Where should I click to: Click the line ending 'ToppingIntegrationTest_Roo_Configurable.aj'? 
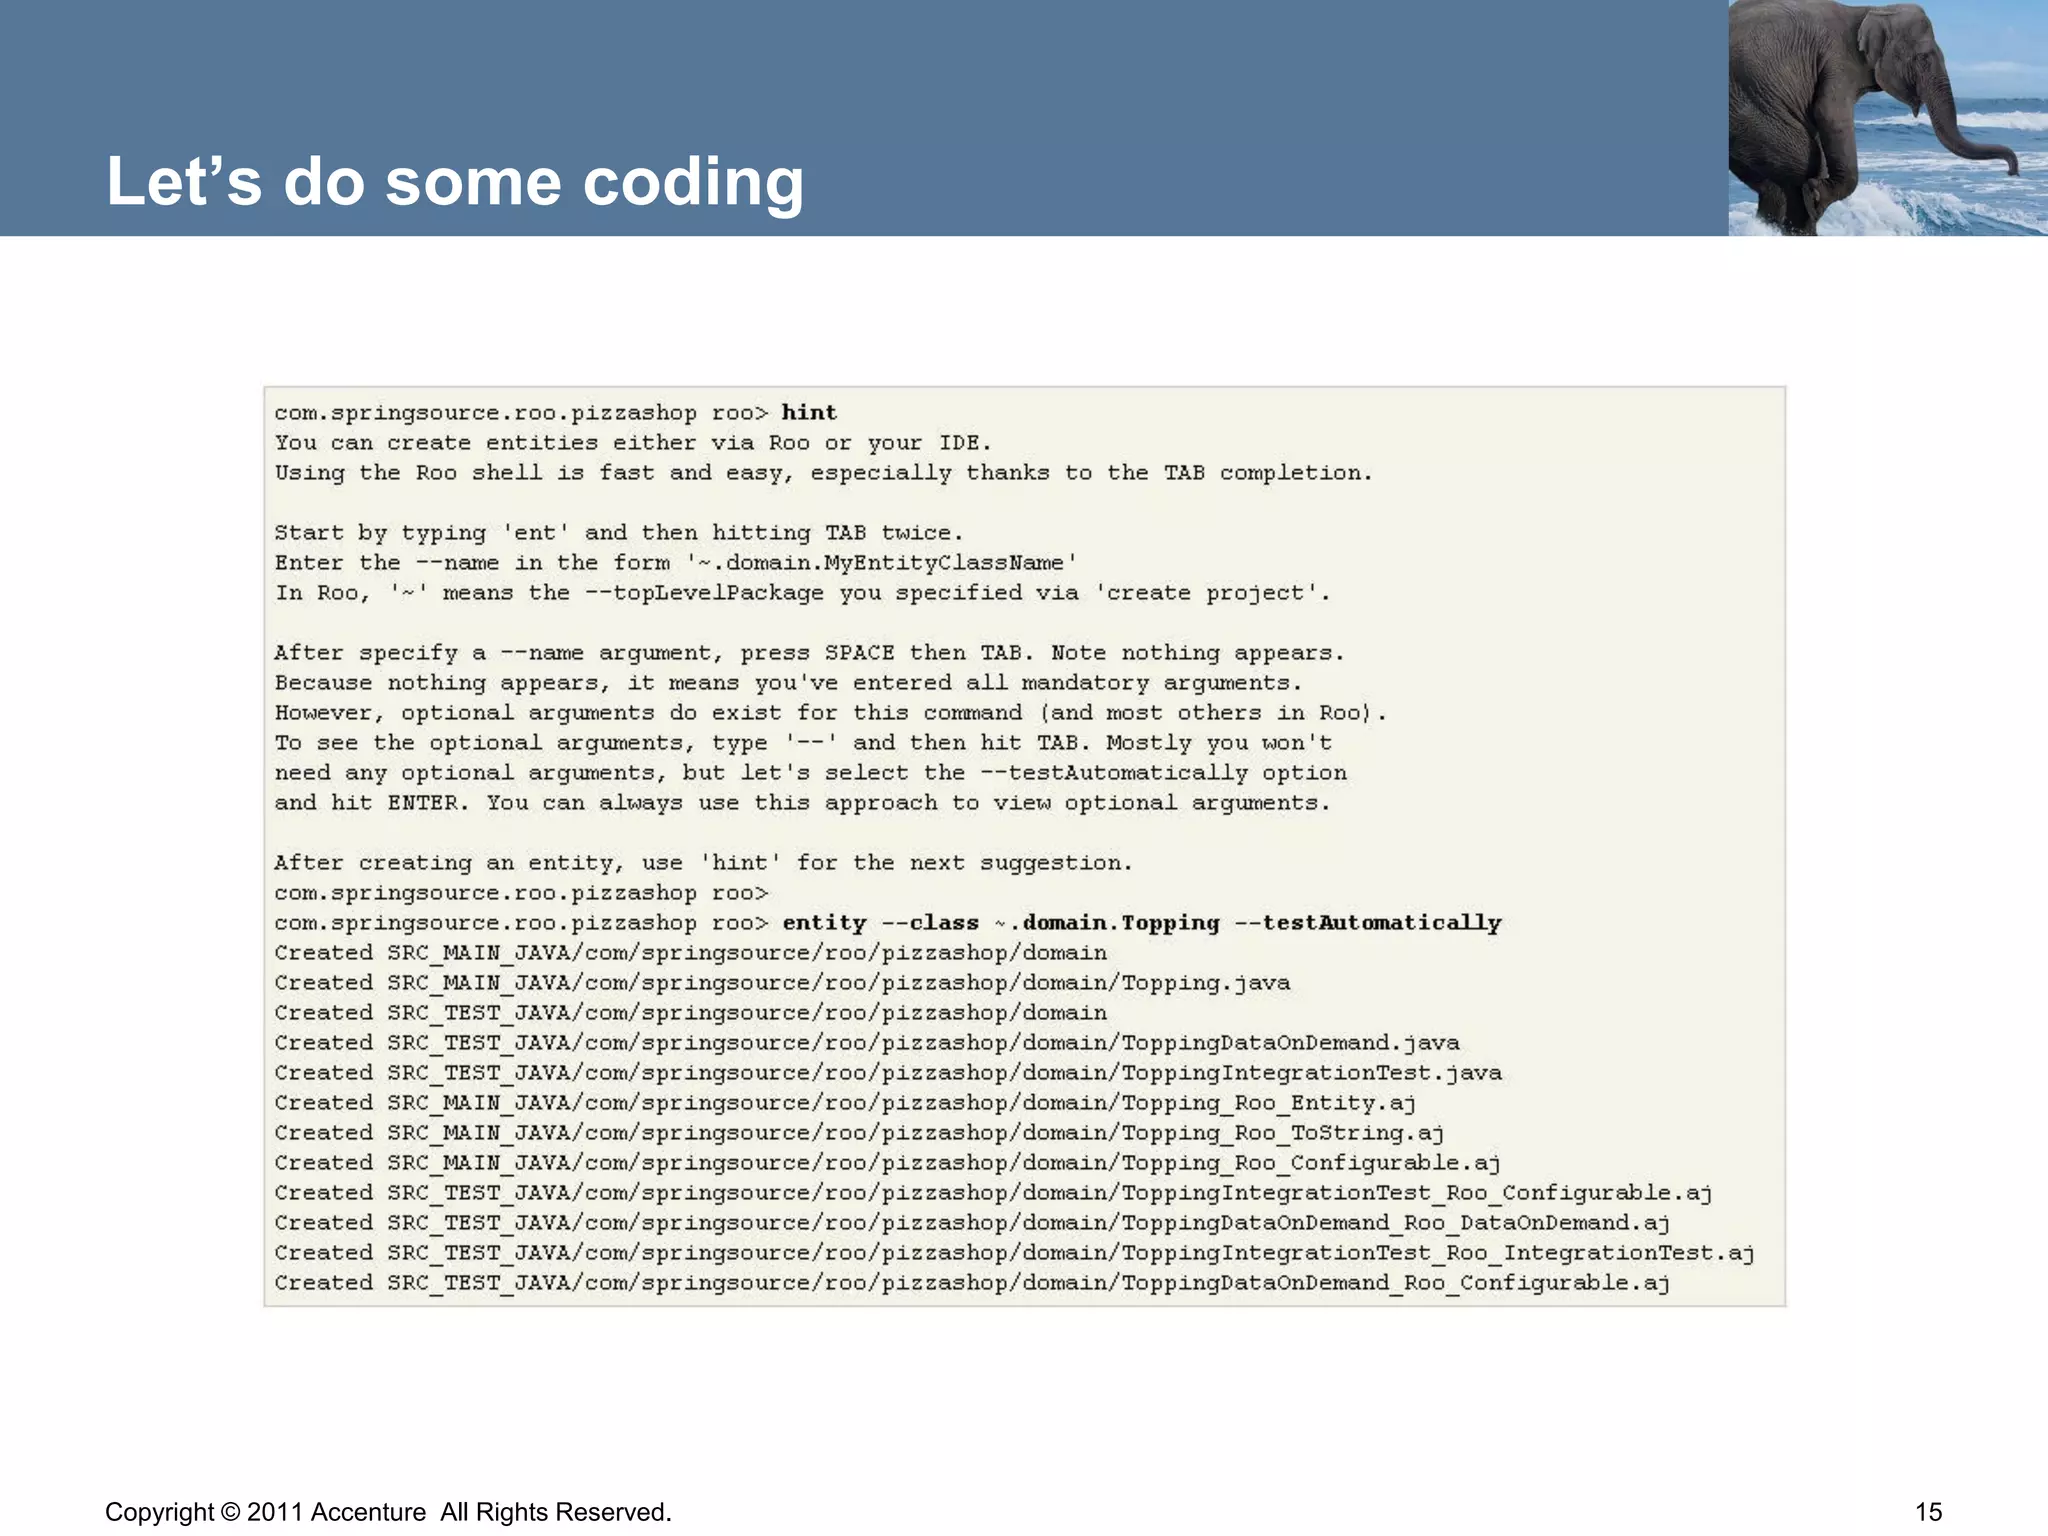pyautogui.click(x=993, y=1193)
